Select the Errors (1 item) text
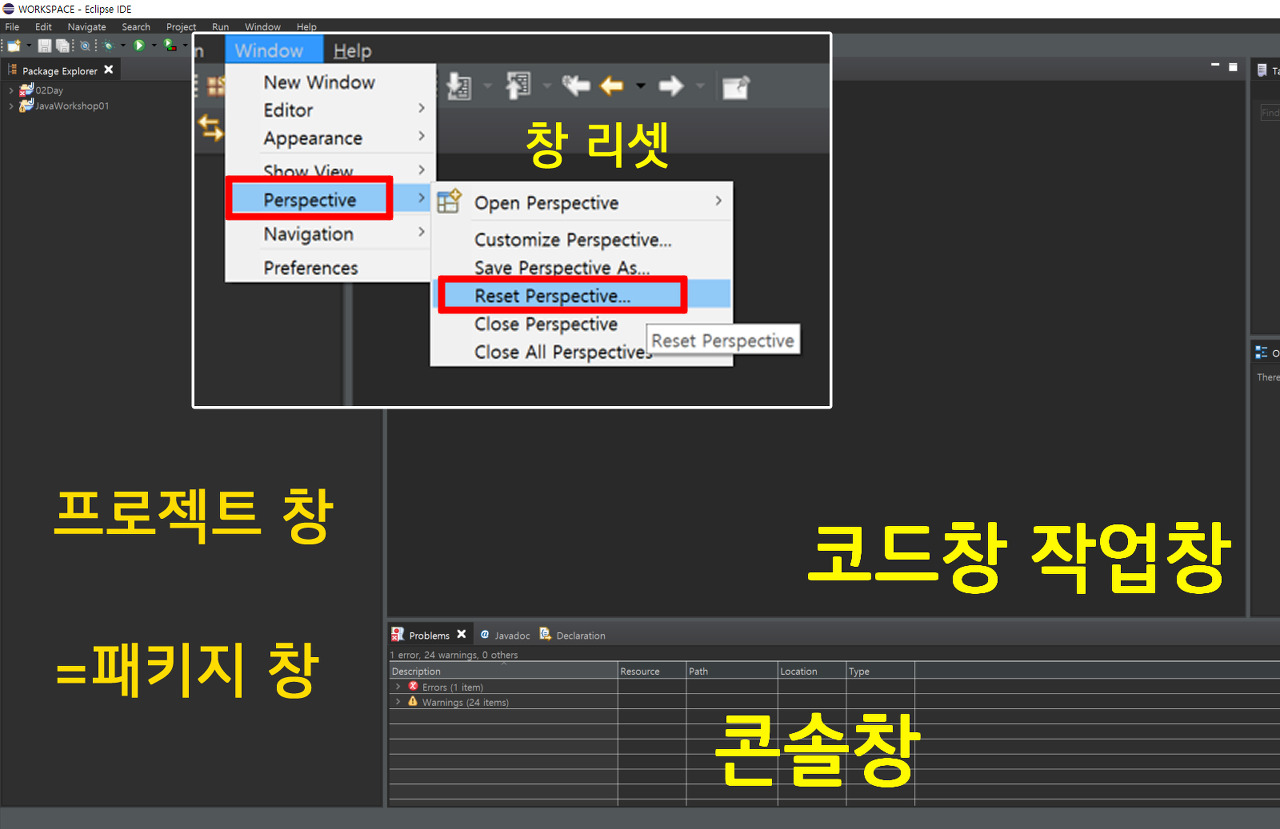The height and width of the screenshot is (829, 1280). pyautogui.click(x=452, y=687)
